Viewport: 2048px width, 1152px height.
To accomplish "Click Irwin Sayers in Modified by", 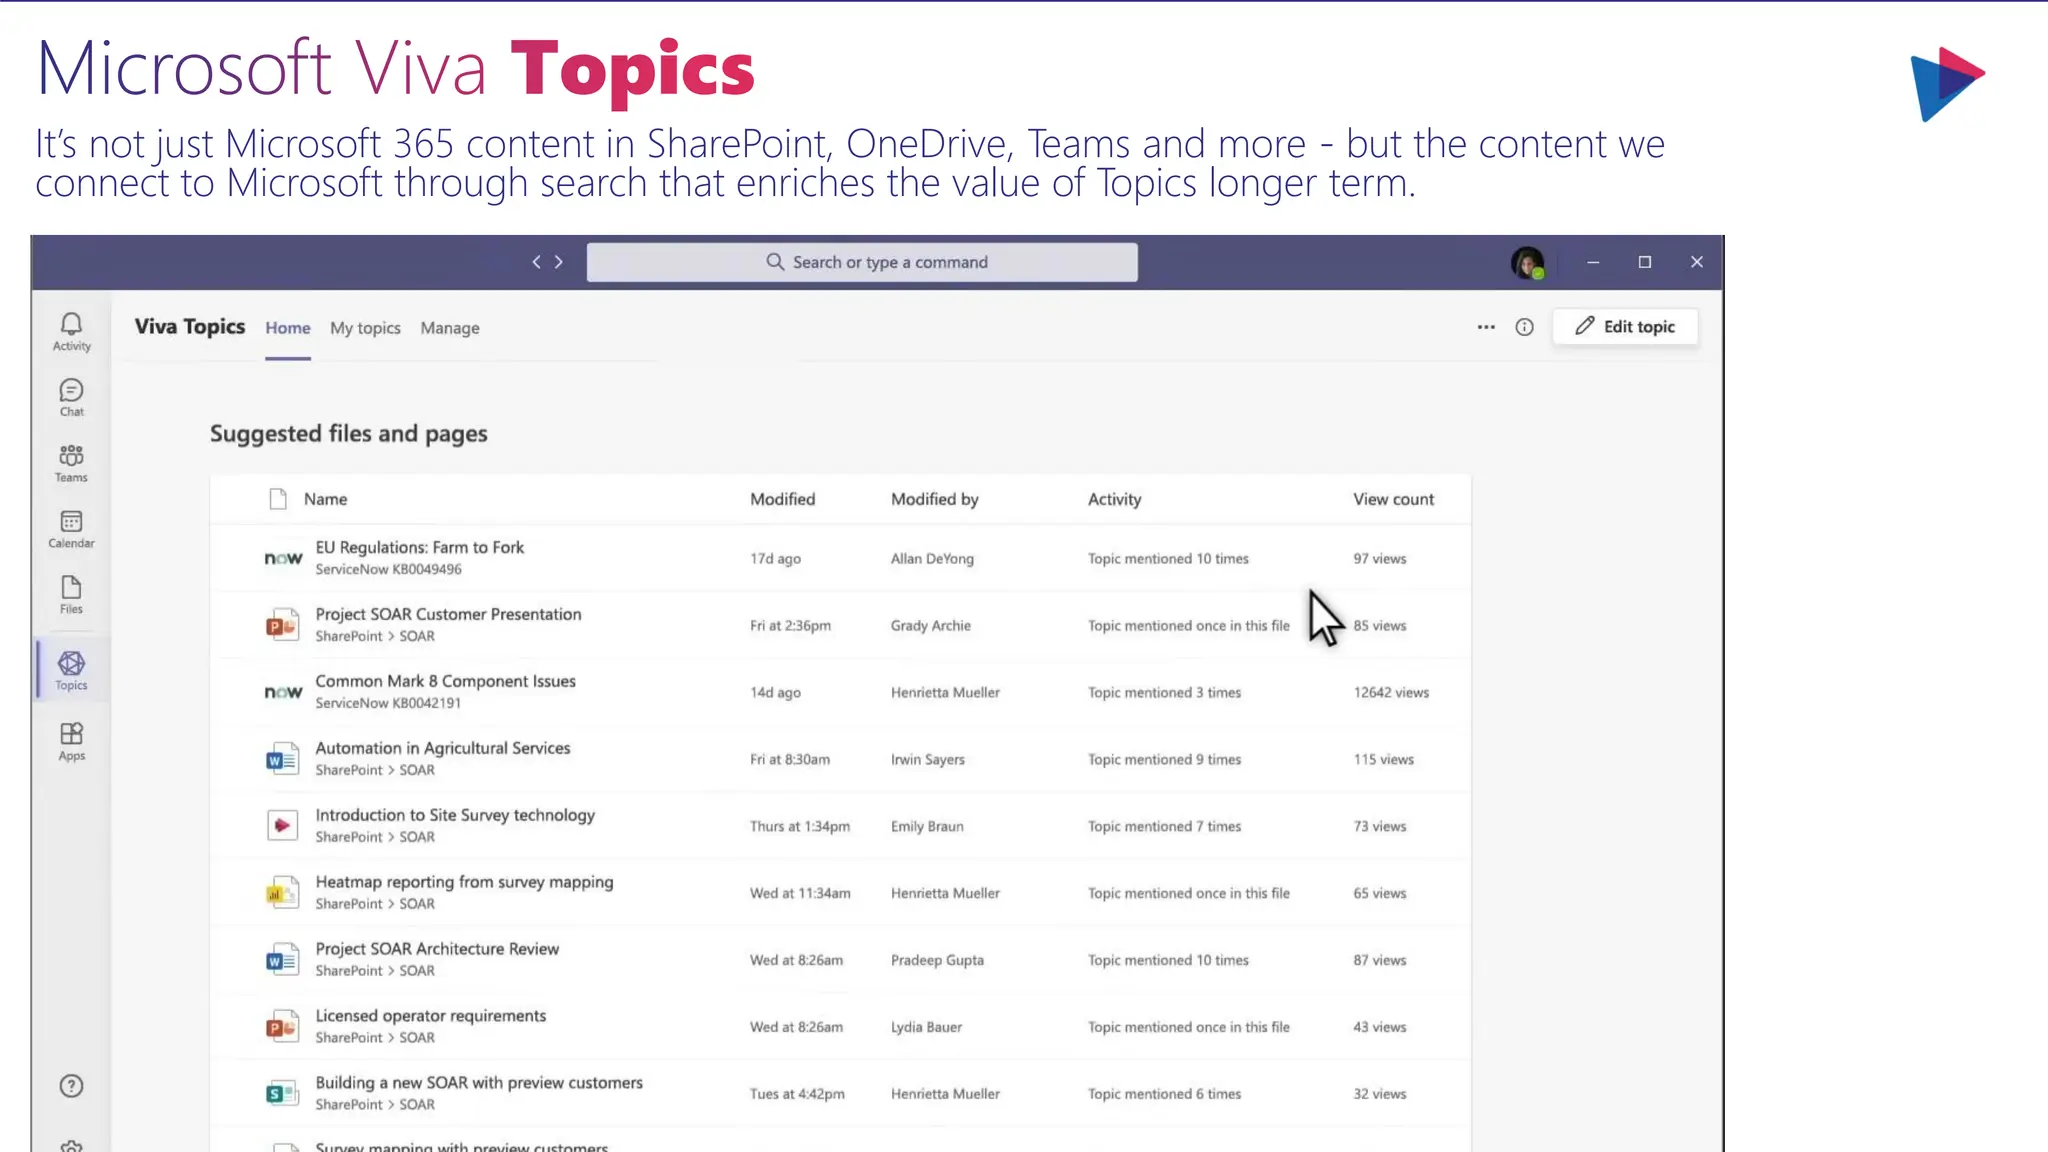I will [x=927, y=760].
